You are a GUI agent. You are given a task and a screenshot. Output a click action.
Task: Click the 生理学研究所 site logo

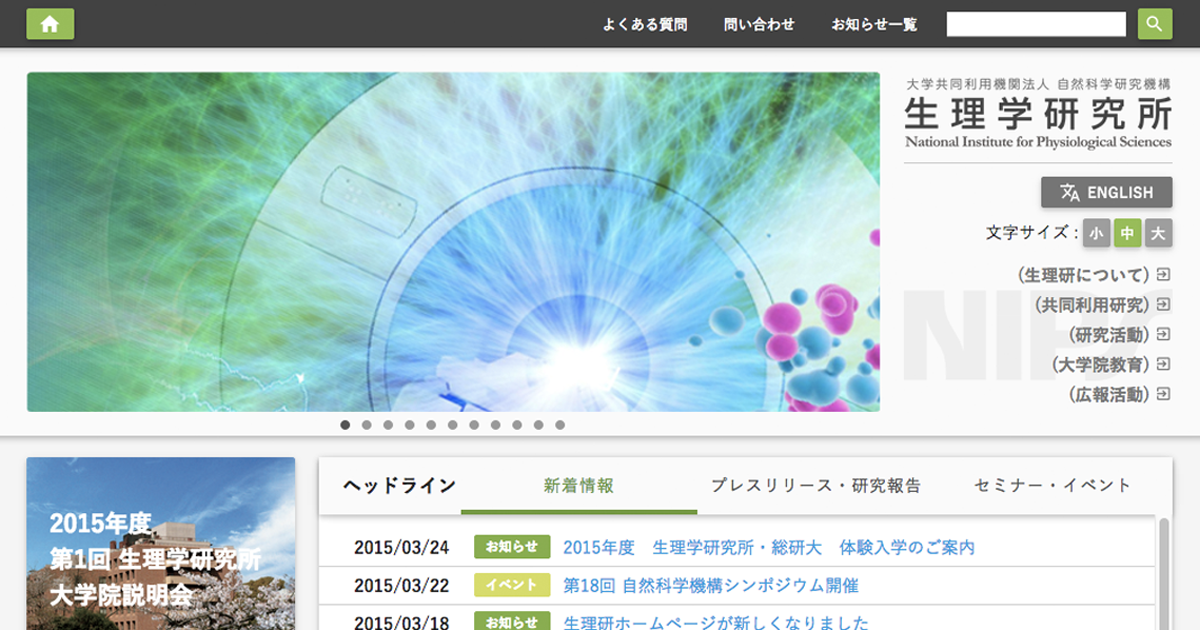(x=1038, y=112)
